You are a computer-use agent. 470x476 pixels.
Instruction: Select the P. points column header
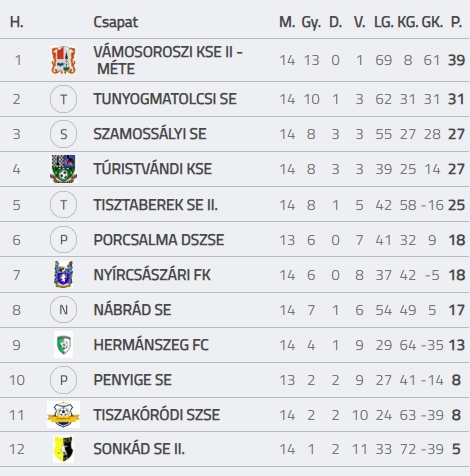[x=456, y=22]
